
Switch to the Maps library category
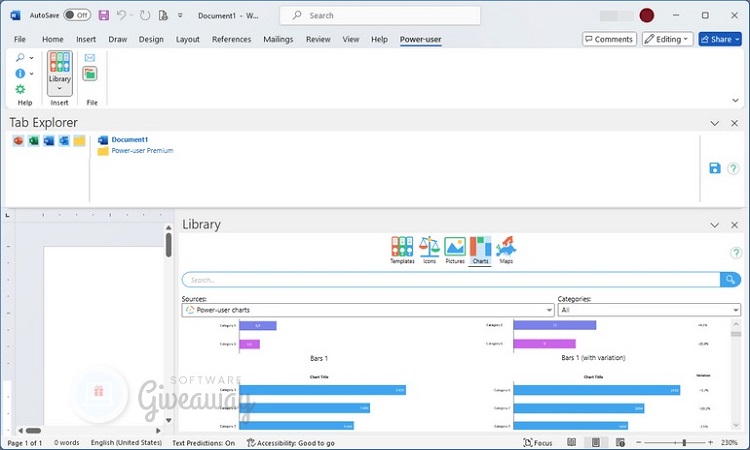pos(506,250)
